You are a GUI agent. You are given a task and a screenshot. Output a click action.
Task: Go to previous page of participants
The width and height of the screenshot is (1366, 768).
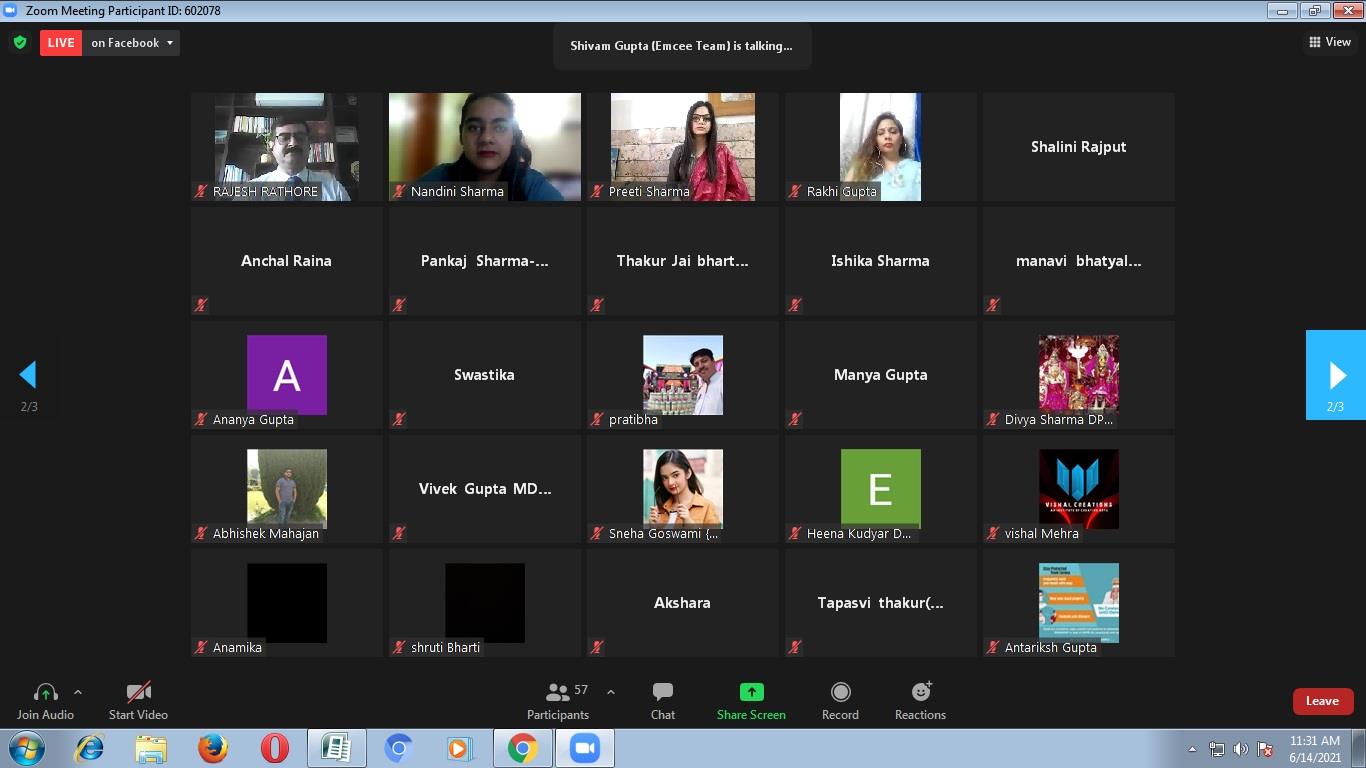click(x=28, y=375)
